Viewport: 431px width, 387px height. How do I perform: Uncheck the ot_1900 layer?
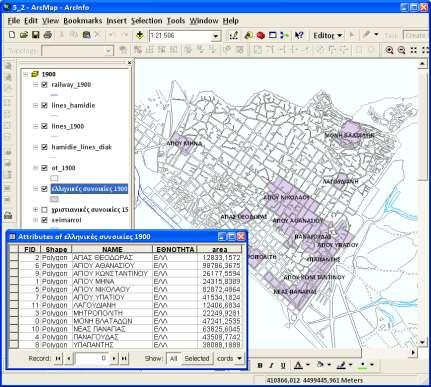click(44, 168)
